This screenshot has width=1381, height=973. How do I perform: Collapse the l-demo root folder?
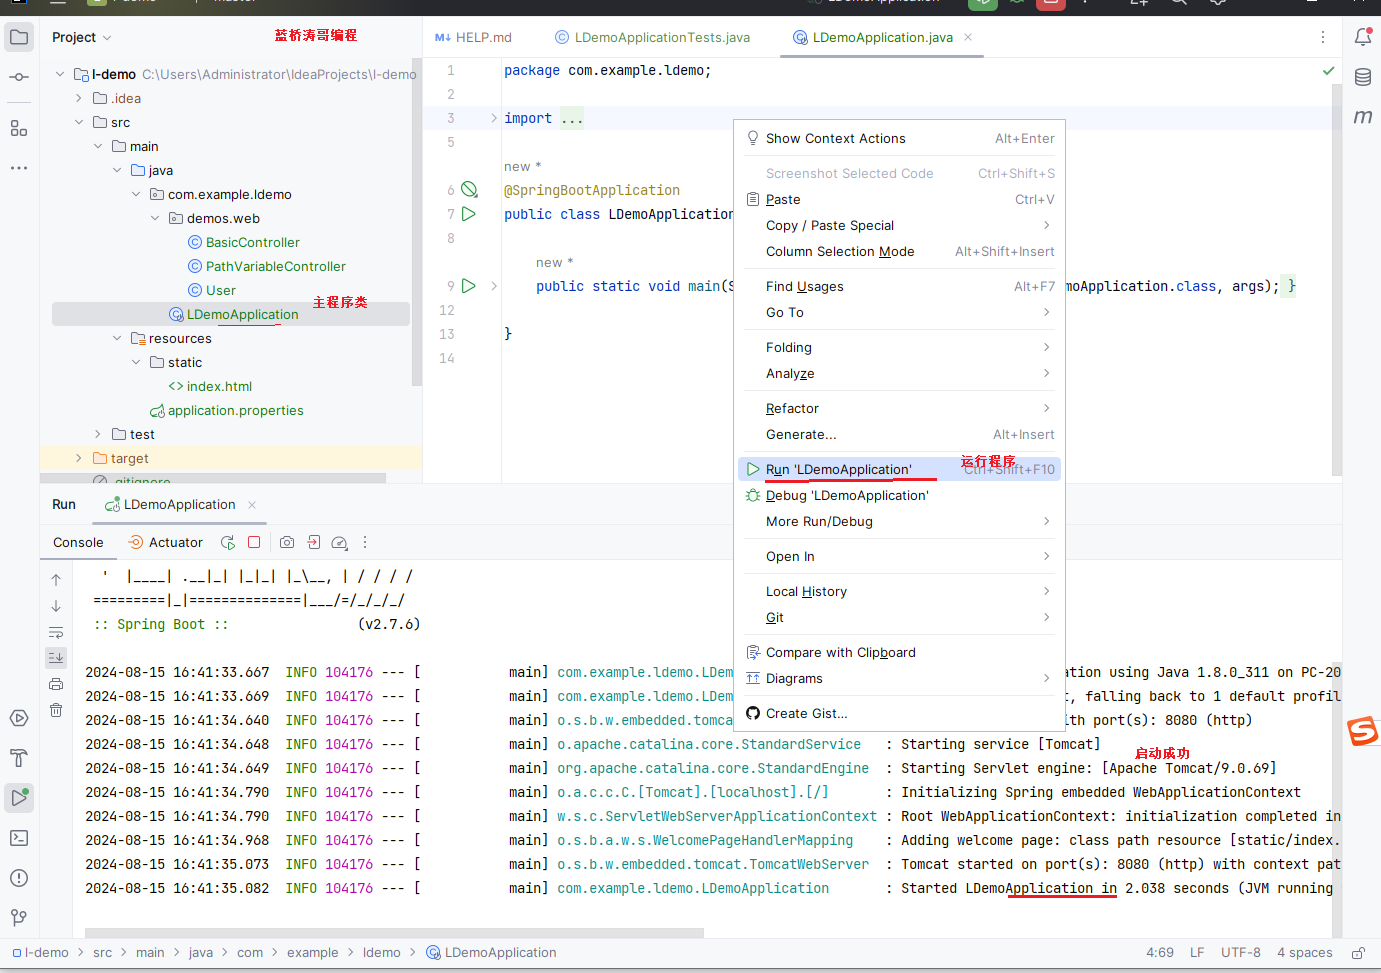tap(60, 74)
